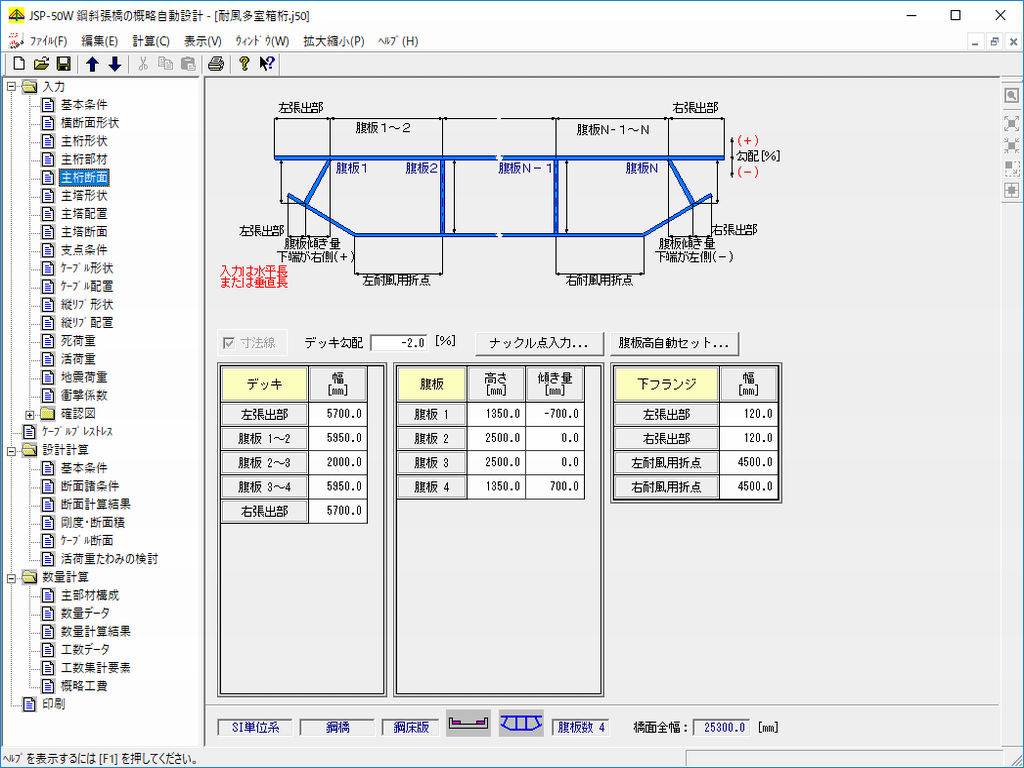The image size is (1024, 768).
Task: Select the blue box girder section icon
Action: point(520,723)
